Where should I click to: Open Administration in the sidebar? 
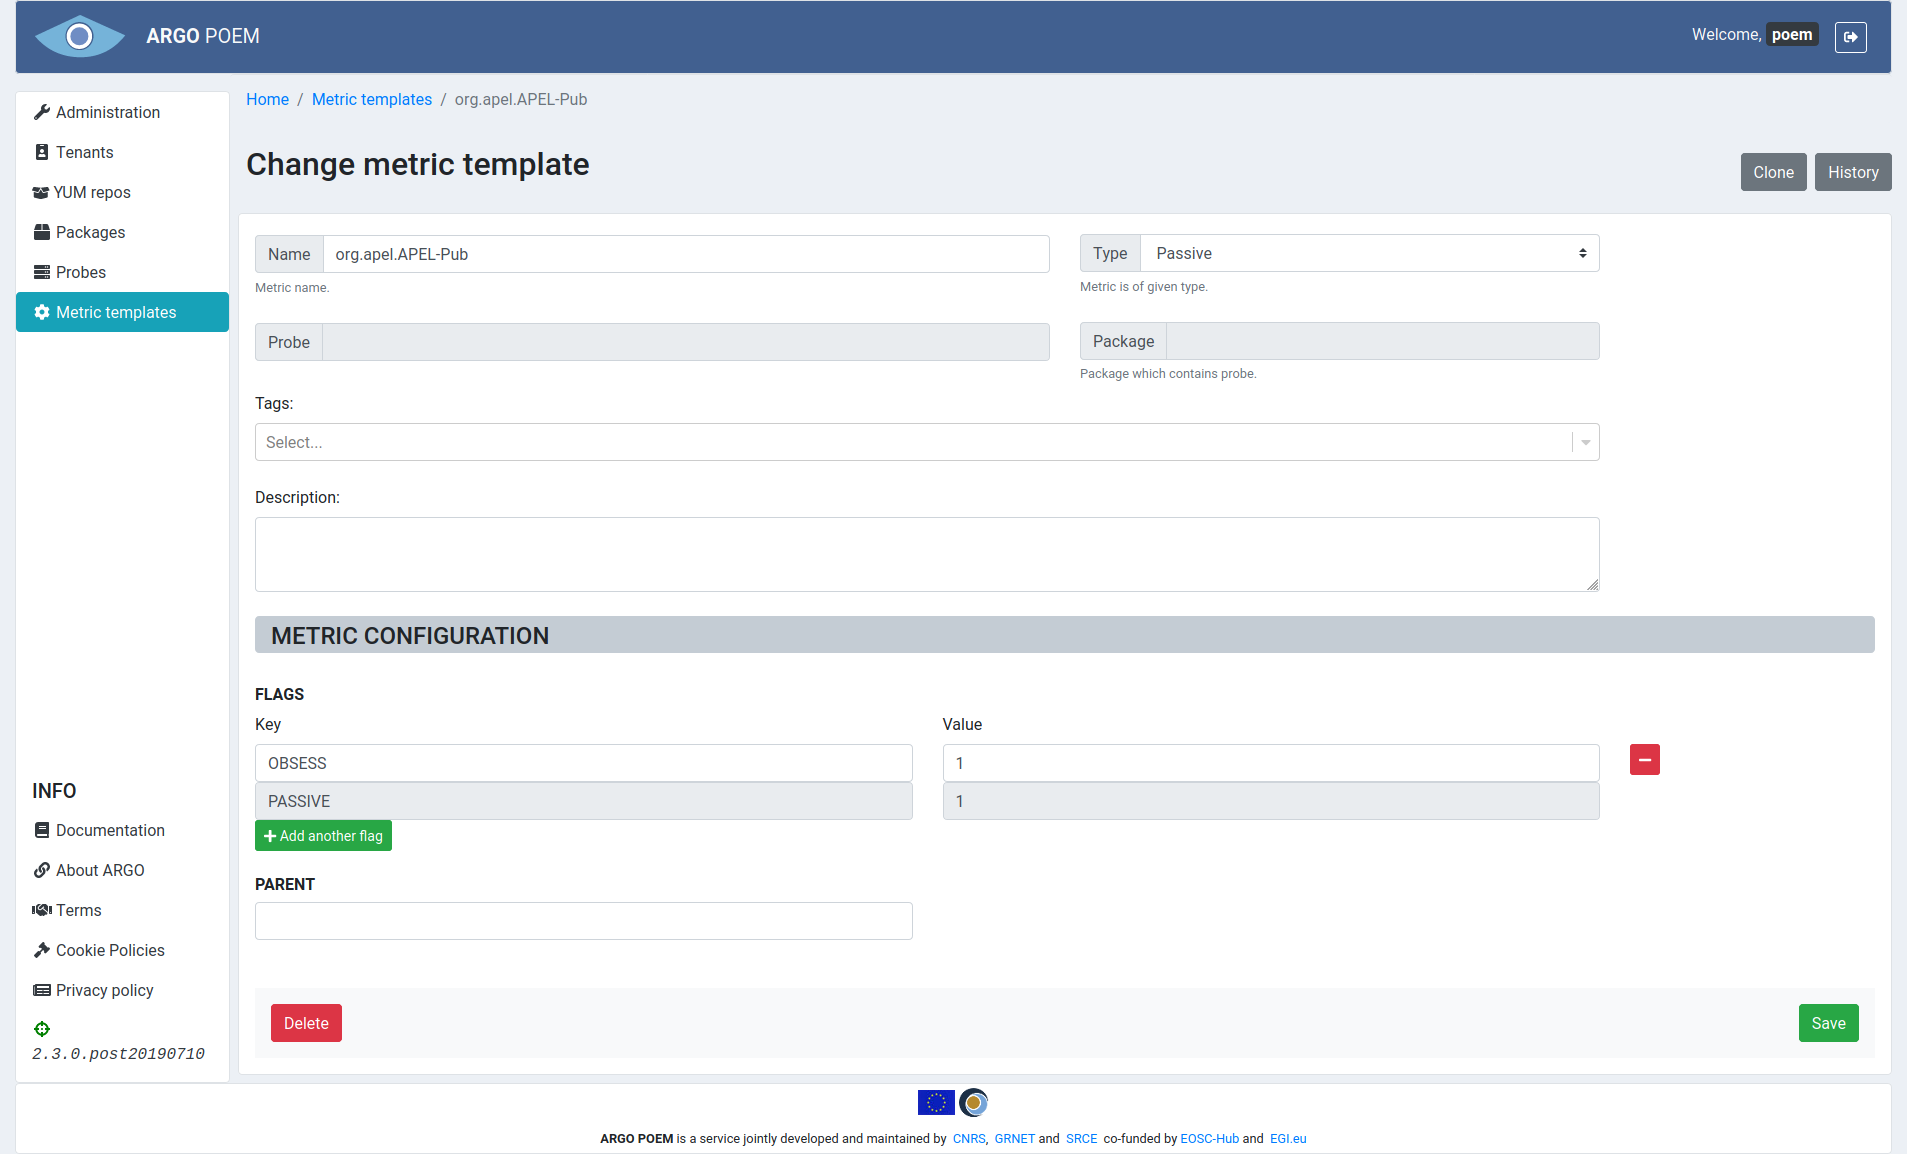[x=122, y=112]
